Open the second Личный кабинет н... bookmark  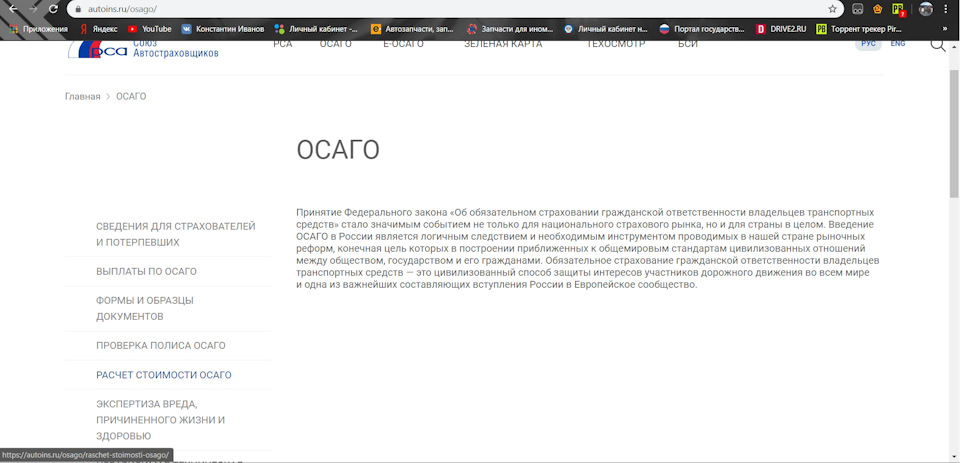point(606,29)
